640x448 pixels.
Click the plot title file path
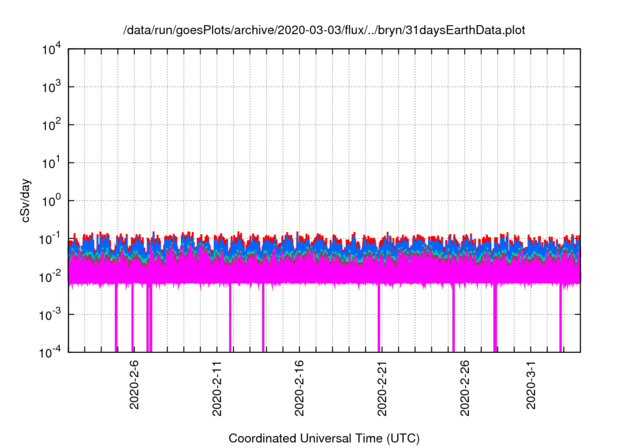pos(324,30)
